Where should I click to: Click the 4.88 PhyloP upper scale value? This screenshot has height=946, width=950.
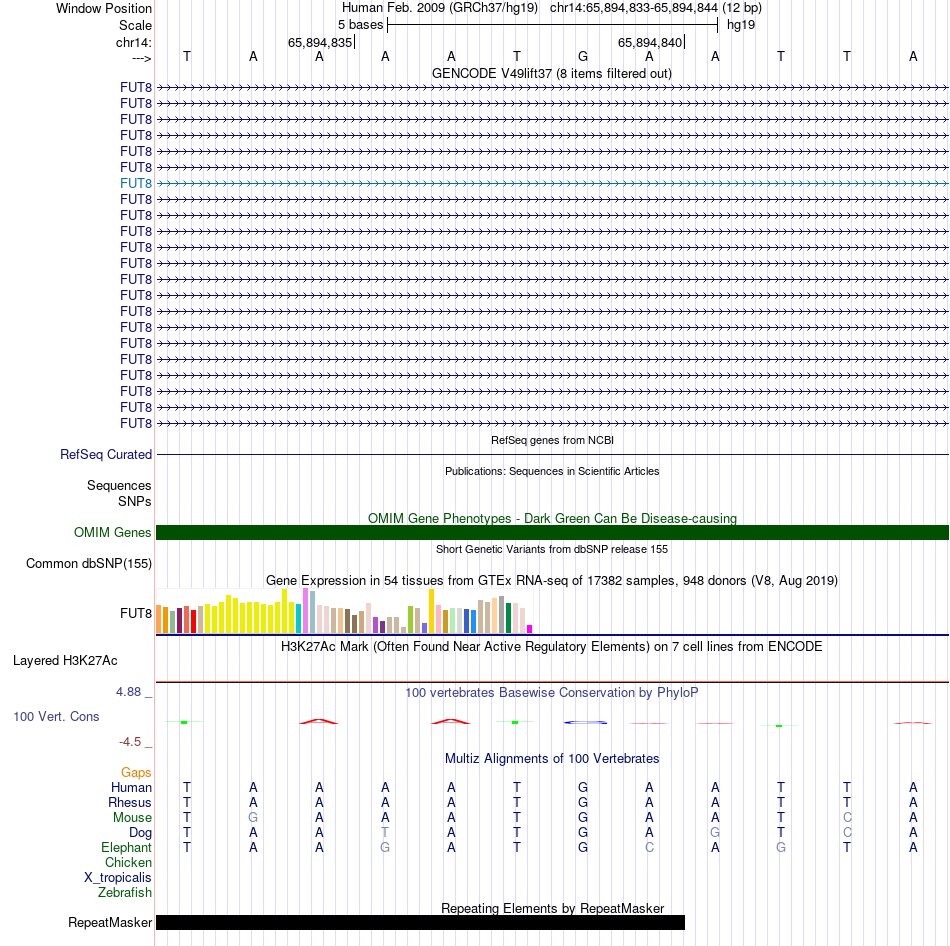pos(129,691)
